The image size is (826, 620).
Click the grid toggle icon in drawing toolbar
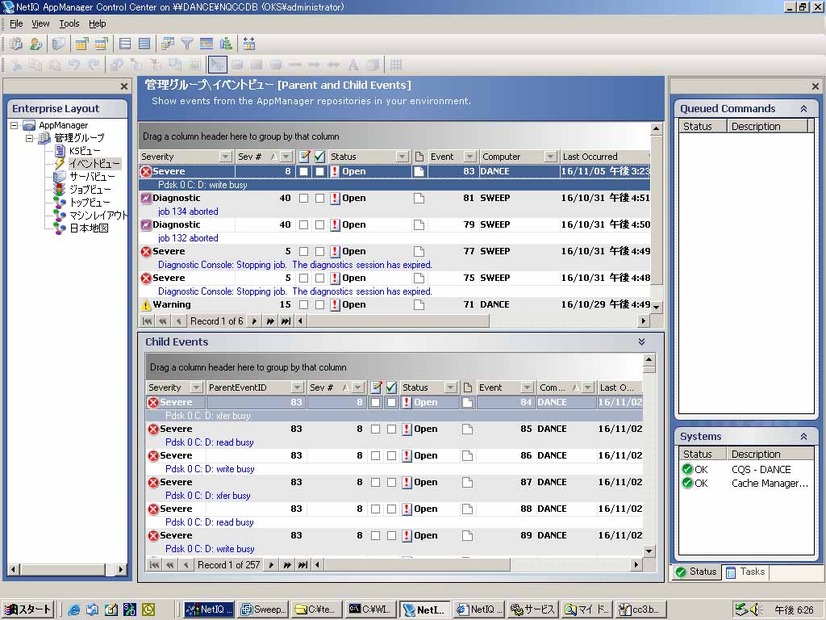tap(396, 65)
